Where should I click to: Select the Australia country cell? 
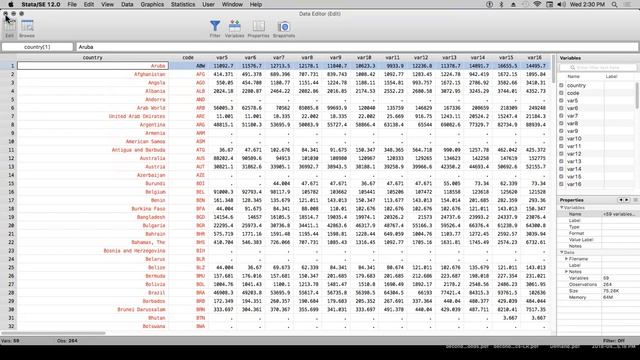(x=93, y=158)
